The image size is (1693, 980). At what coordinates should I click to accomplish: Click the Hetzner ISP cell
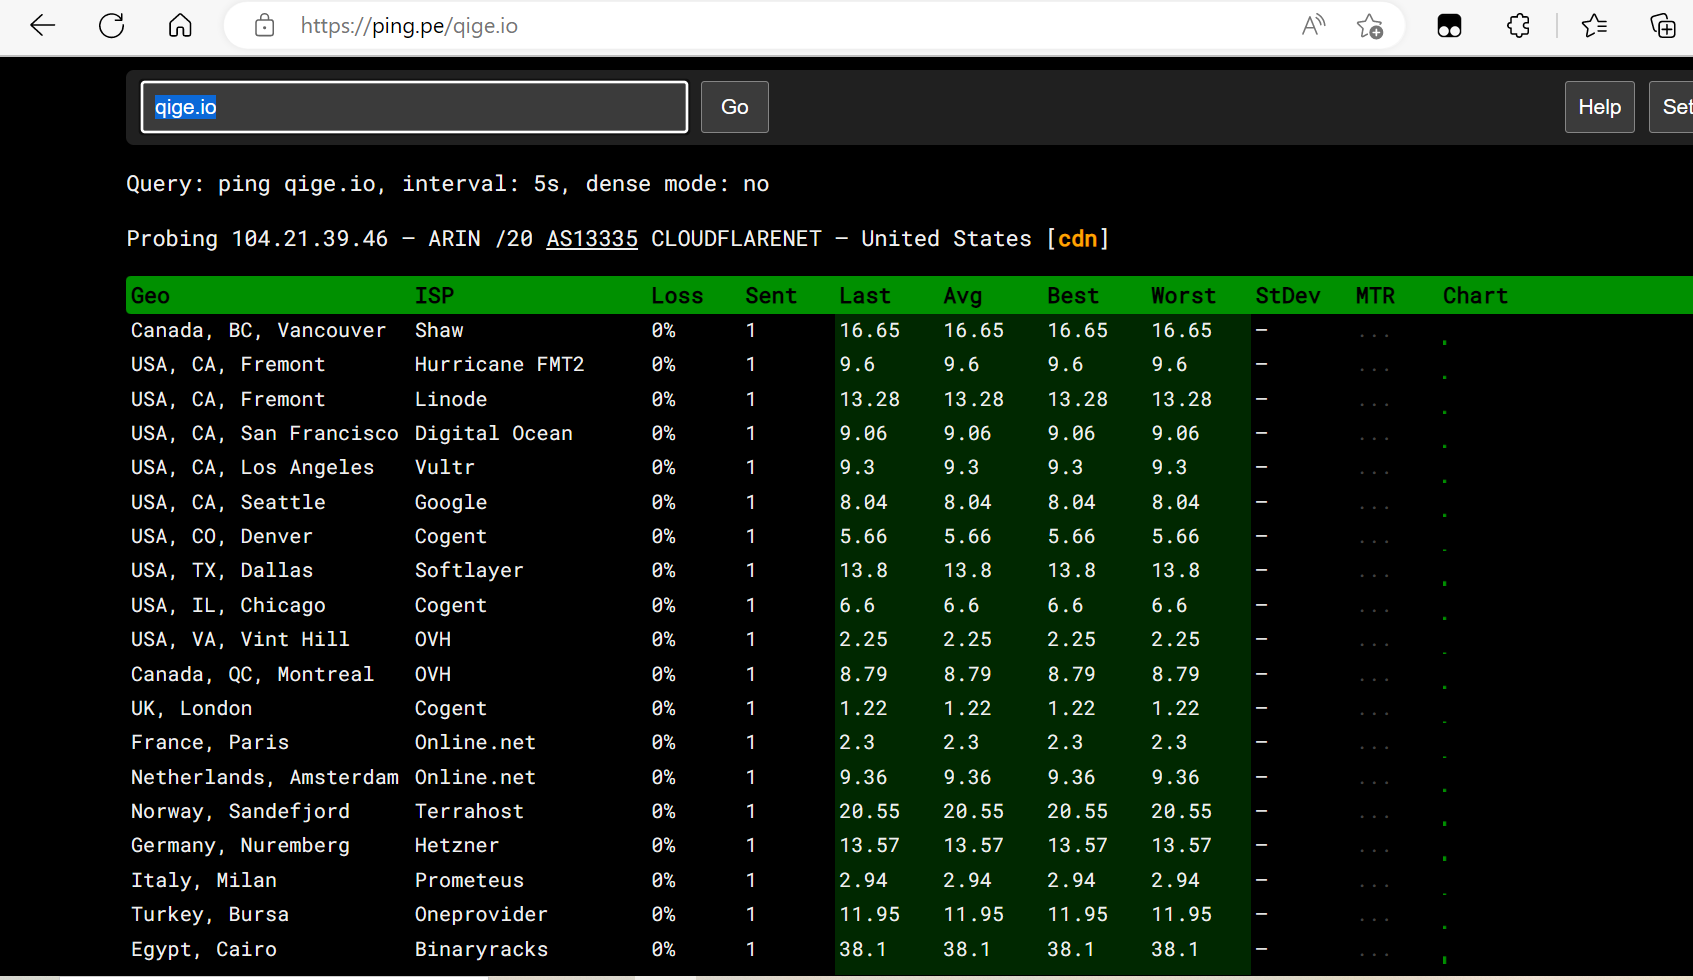click(x=457, y=846)
